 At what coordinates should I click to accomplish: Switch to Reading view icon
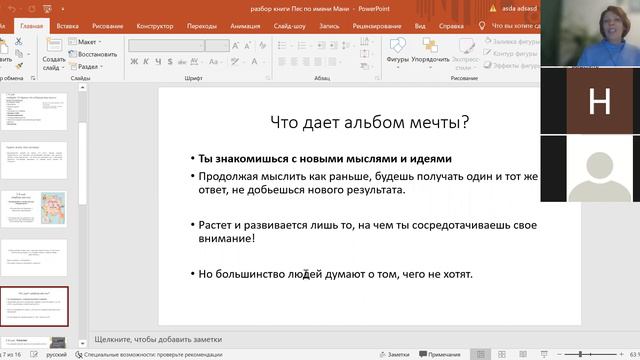pyautogui.click(x=523, y=354)
